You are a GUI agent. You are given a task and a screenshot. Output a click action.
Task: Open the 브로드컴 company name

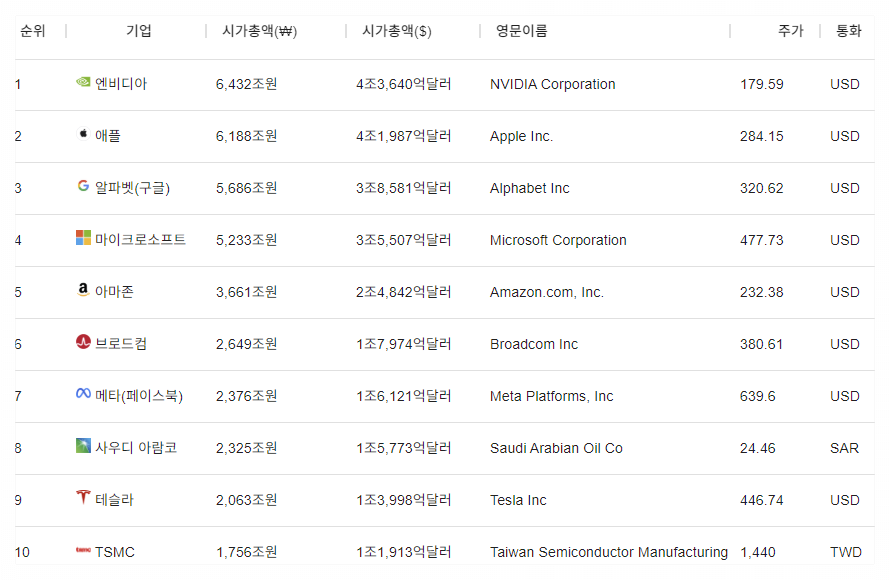point(121,344)
